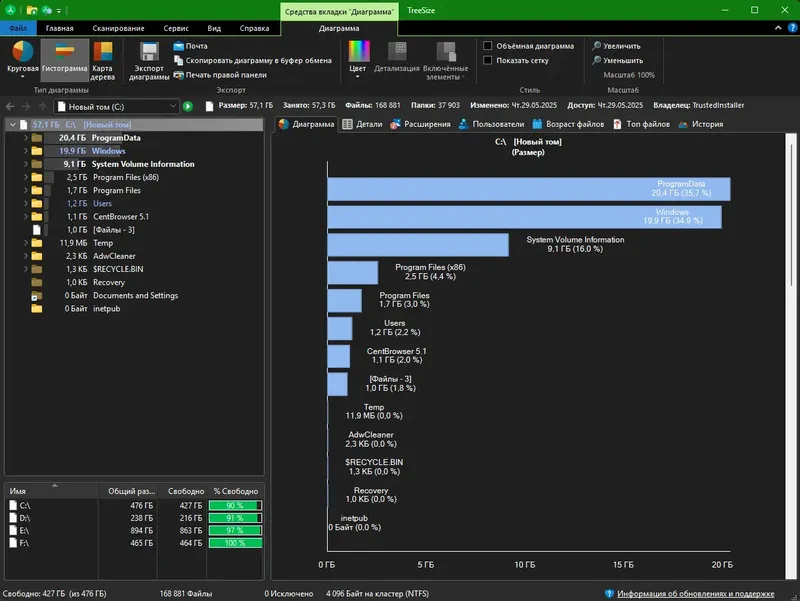This screenshot has width=800, height=601.
Task: Select AdwCleaner folder in tree
Action: 114,256
